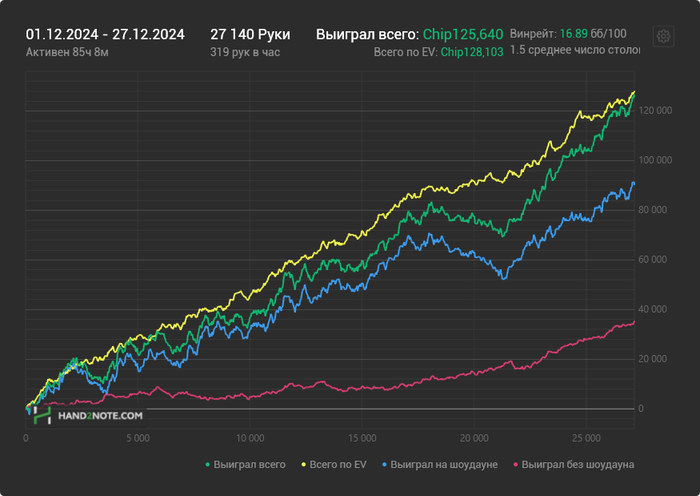
Task: Click the 20 000 x-axis label
Action: tap(474, 438)
